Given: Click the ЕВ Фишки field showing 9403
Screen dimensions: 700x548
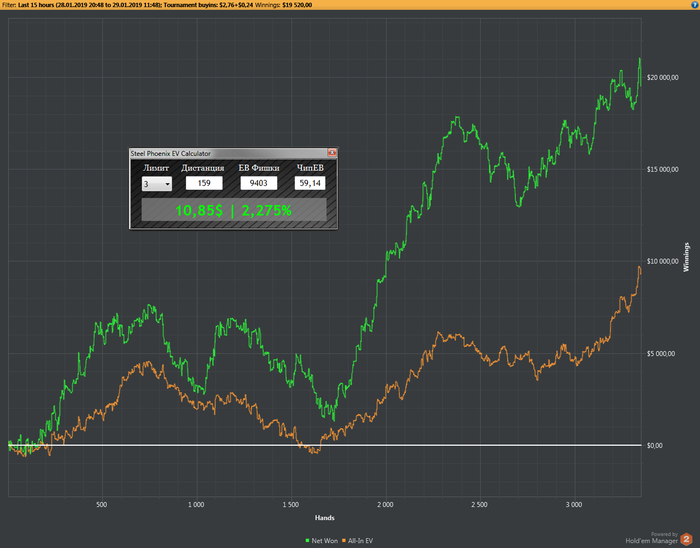Looking at the screenshot, I should pos(258,183).
